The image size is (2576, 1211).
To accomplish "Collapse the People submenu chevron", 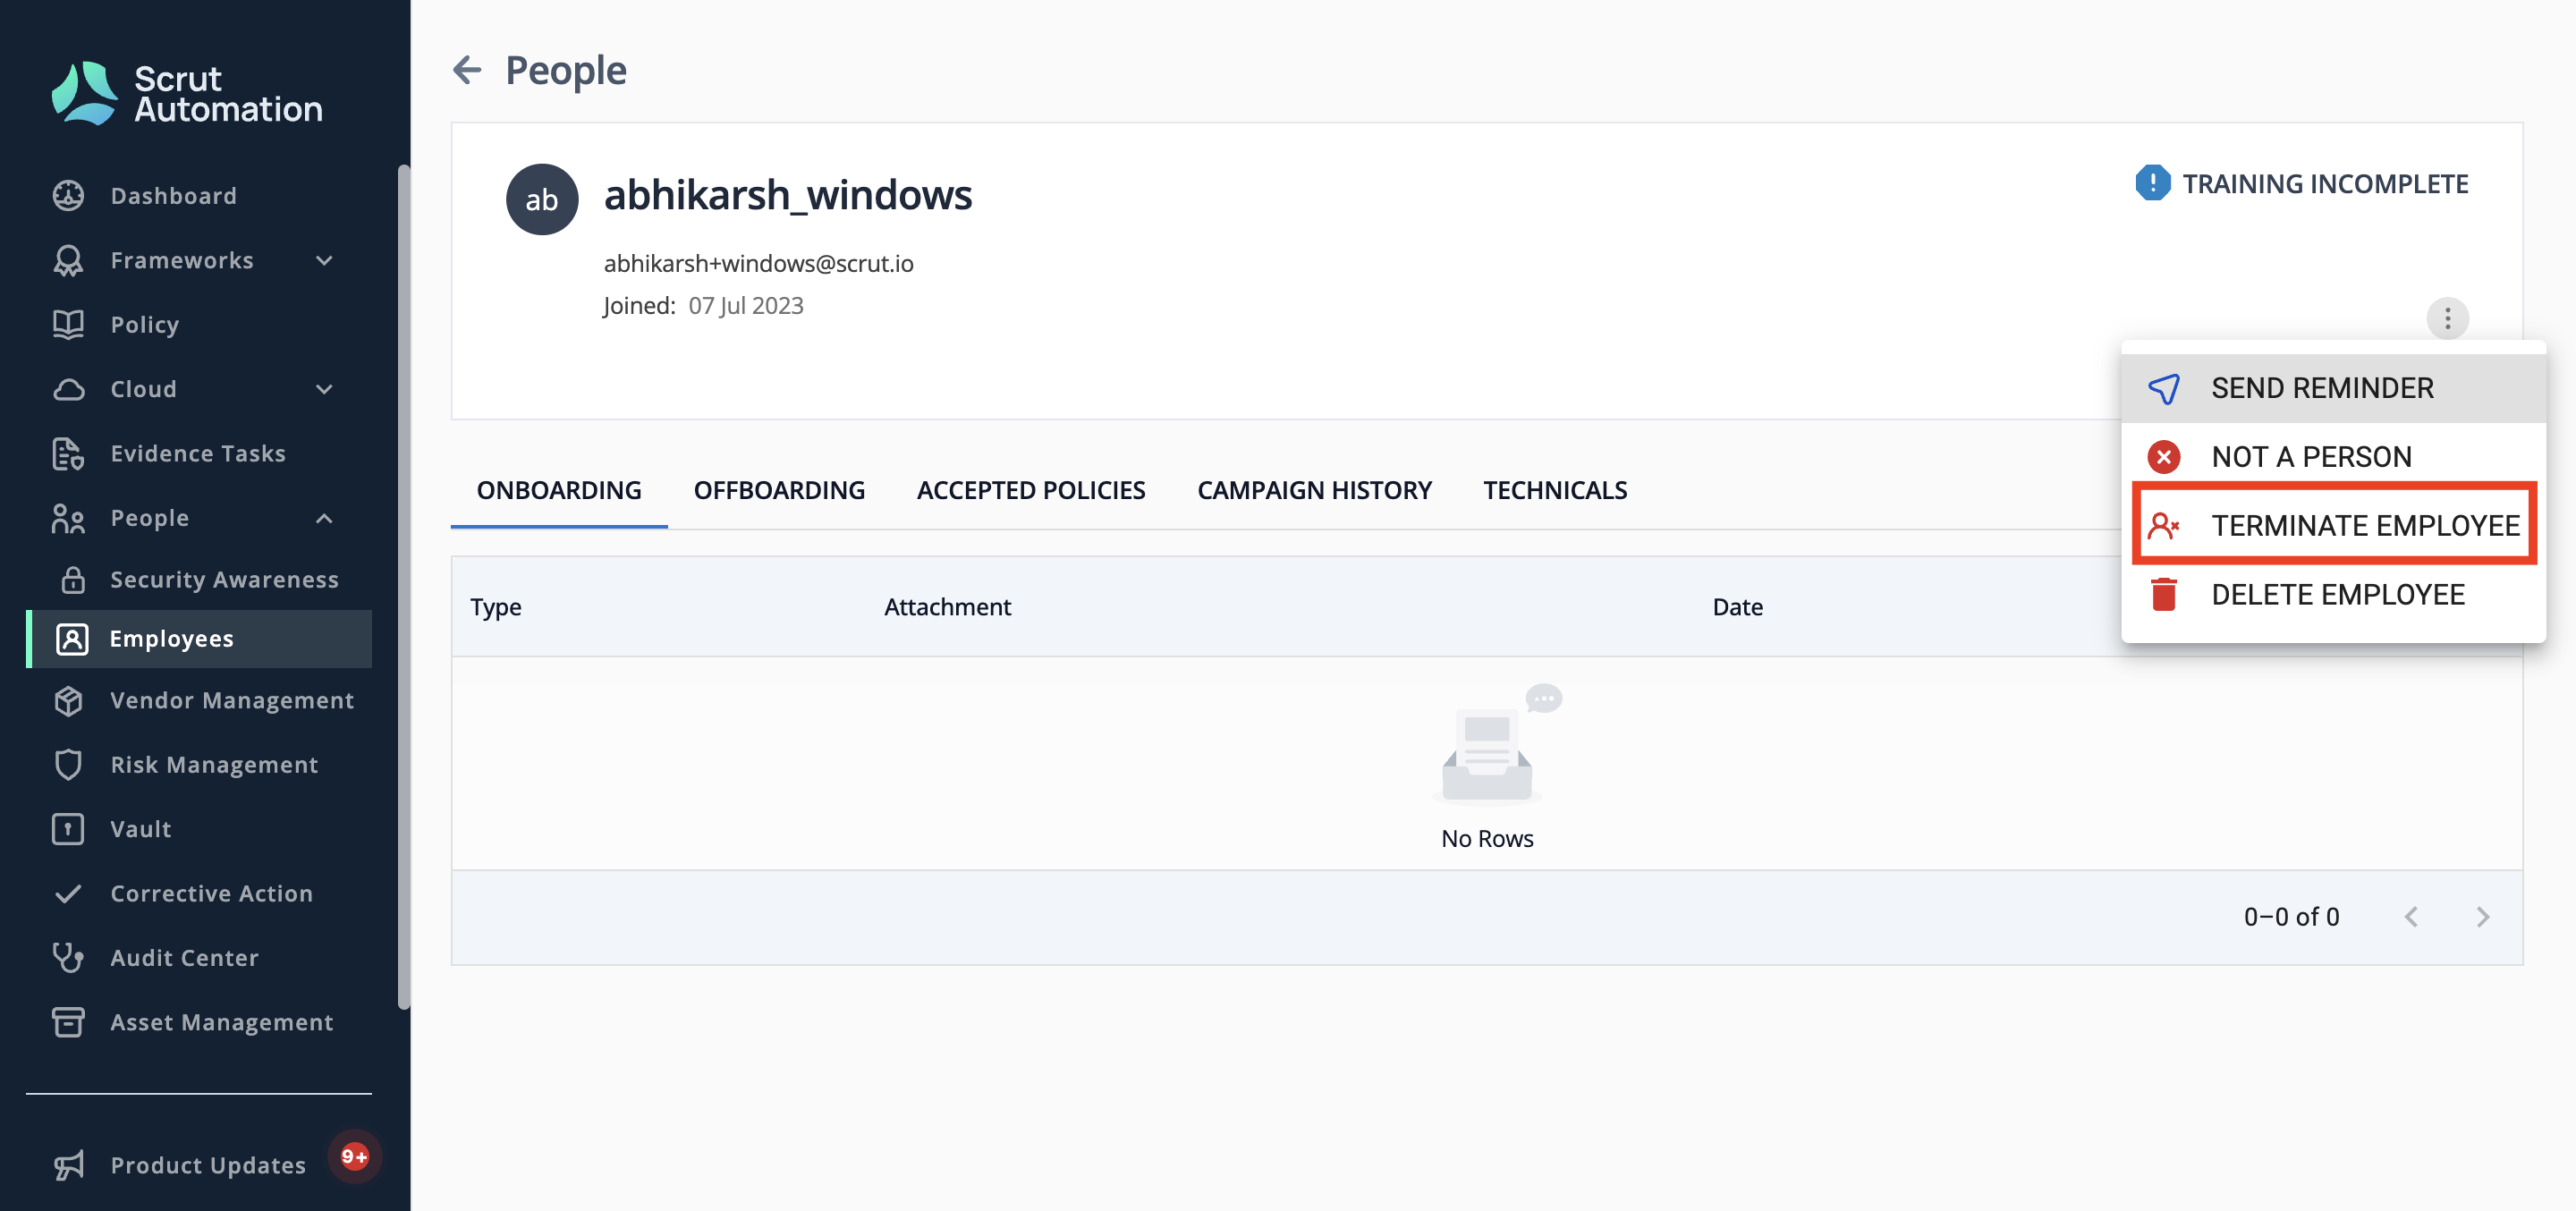I will pos(324,518).
